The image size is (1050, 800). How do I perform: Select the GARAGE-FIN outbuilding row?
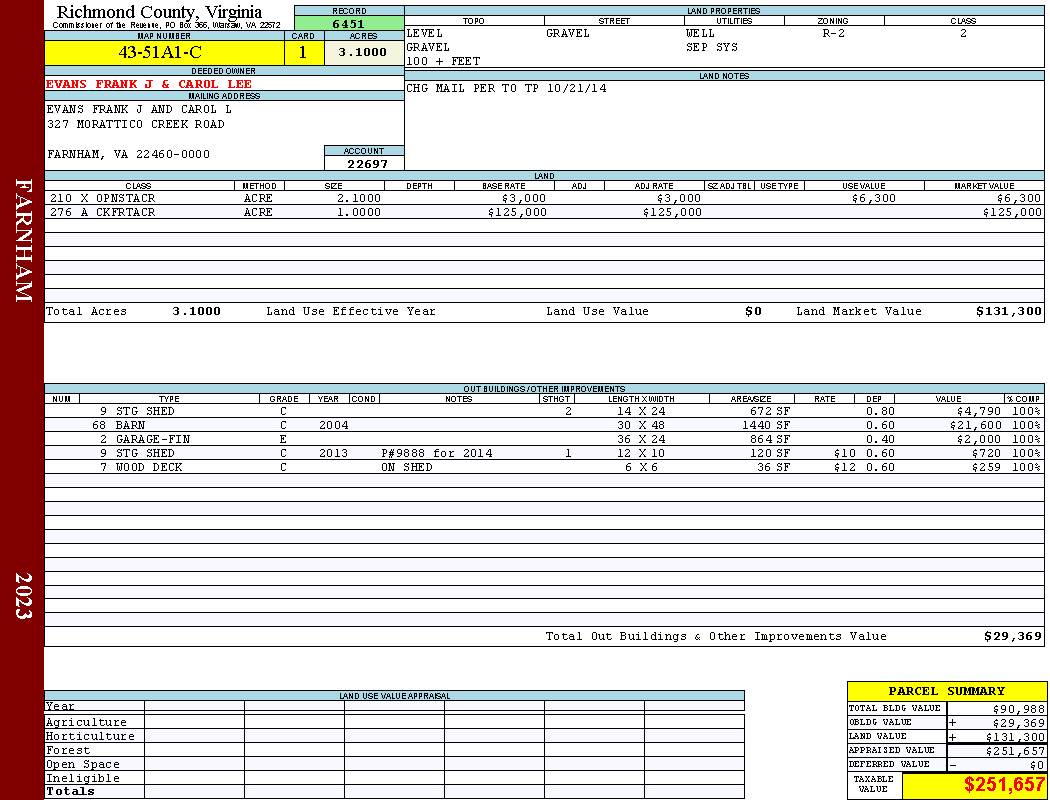point(544,439)
